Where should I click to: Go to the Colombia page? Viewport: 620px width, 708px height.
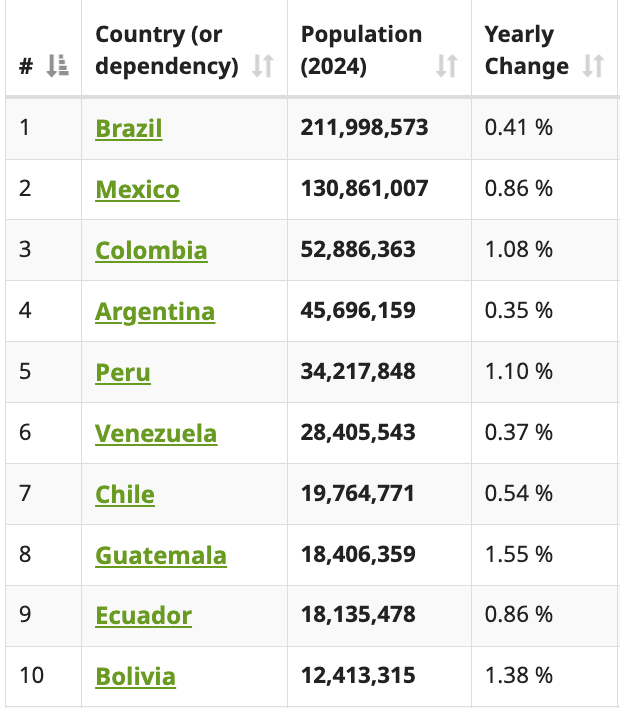[x=151, y=251]
